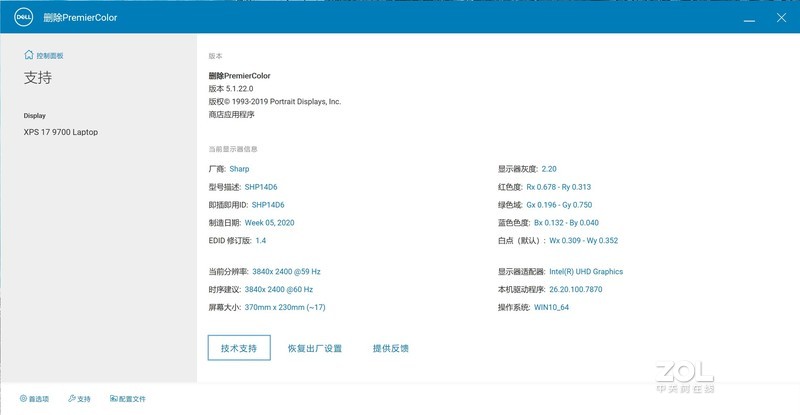Select adapter Intel(R) UHD Graphics
The width and height of the screenshot is (800, 415).
[x=586, y=272]
